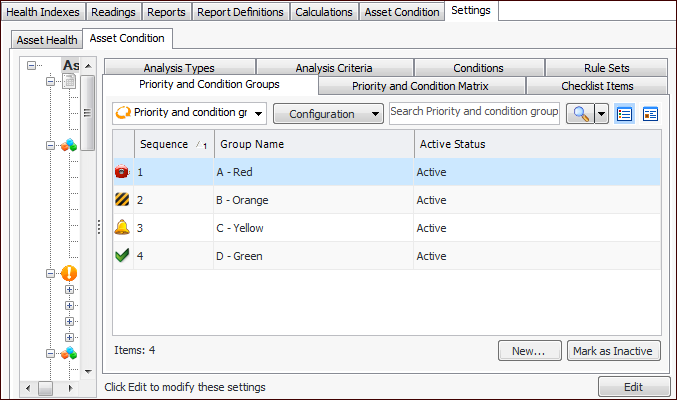Click the Mark as Inactive button
Viewport: 677px width, 400px height.
612,351
